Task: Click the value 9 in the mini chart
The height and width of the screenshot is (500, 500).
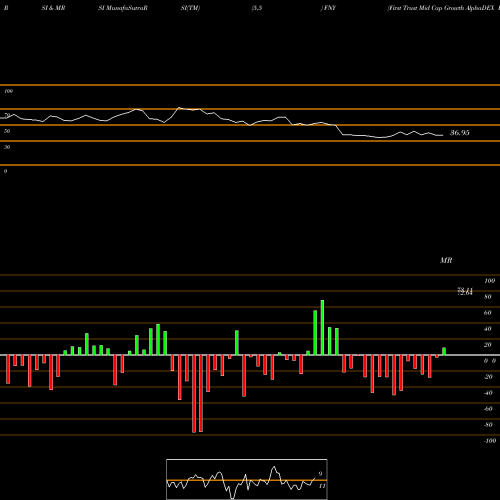Action: point(320,474)
